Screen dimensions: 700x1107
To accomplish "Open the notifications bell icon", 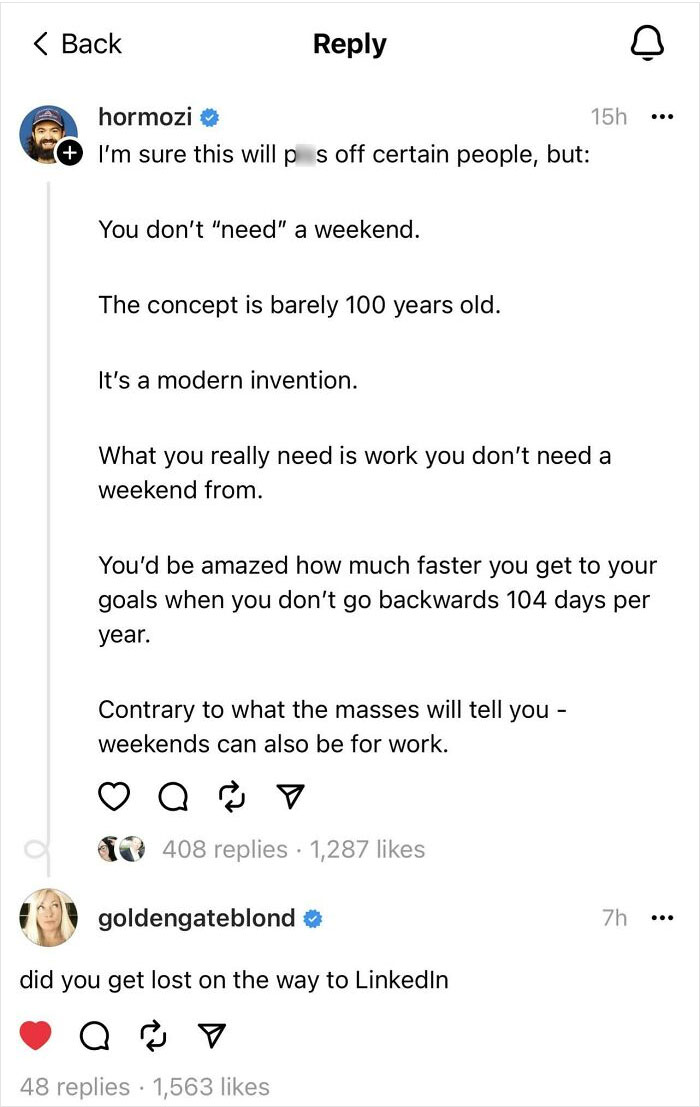I will (x=648, y=42).
